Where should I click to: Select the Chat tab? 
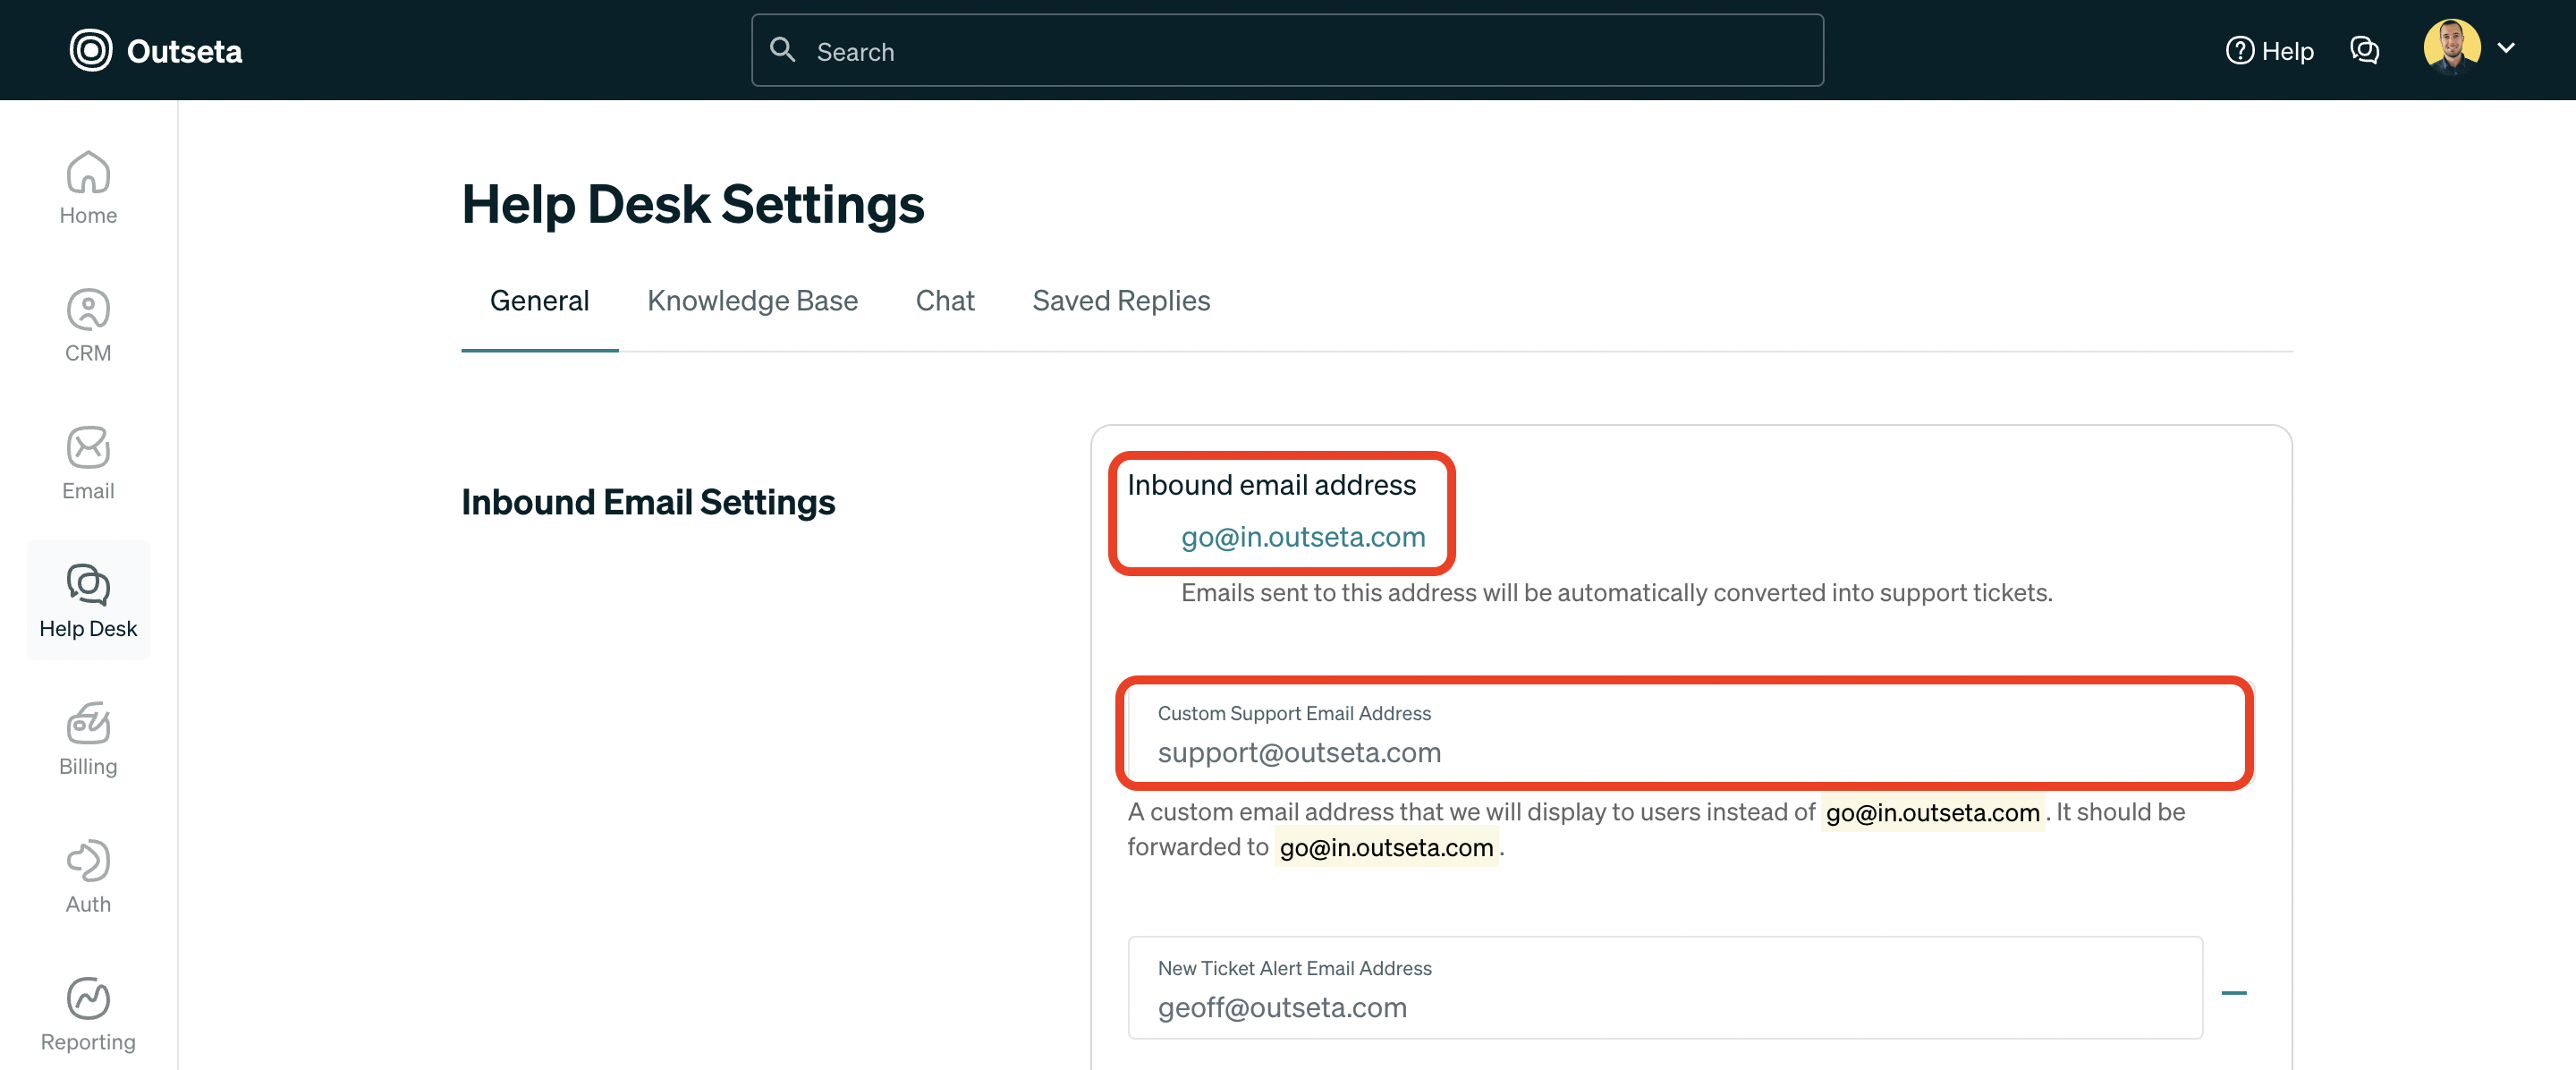click(945, 300)
